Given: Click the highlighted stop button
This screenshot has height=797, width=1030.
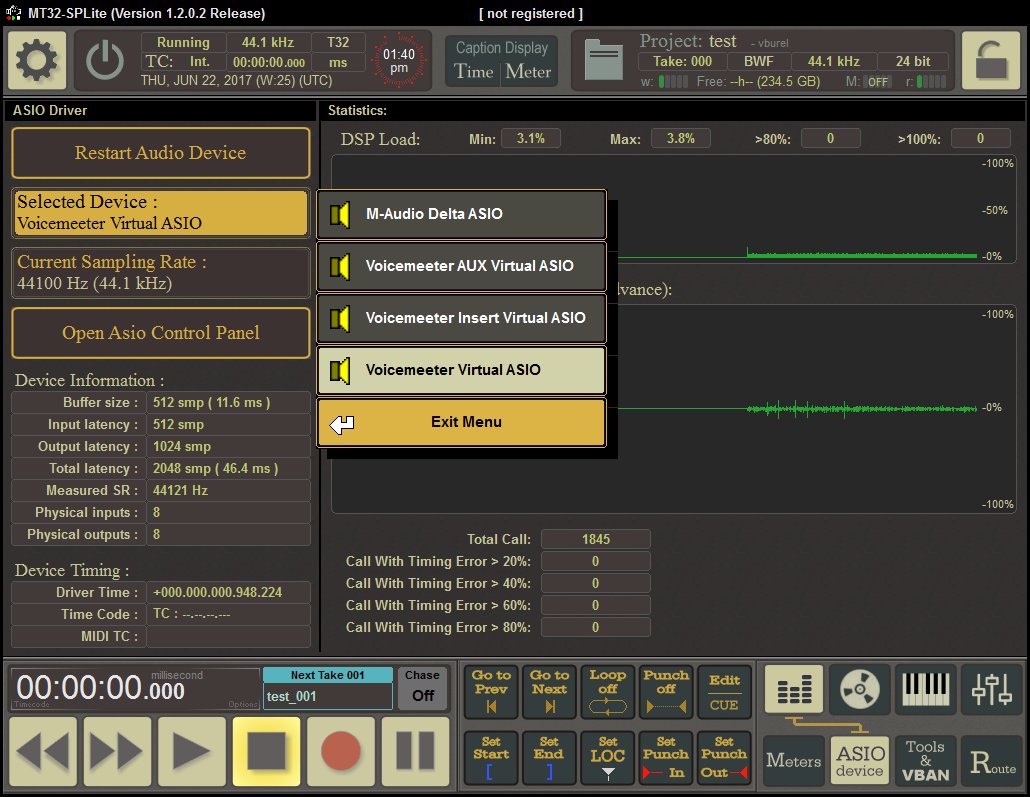Looking at the screenshot, I should pos(266,751).
